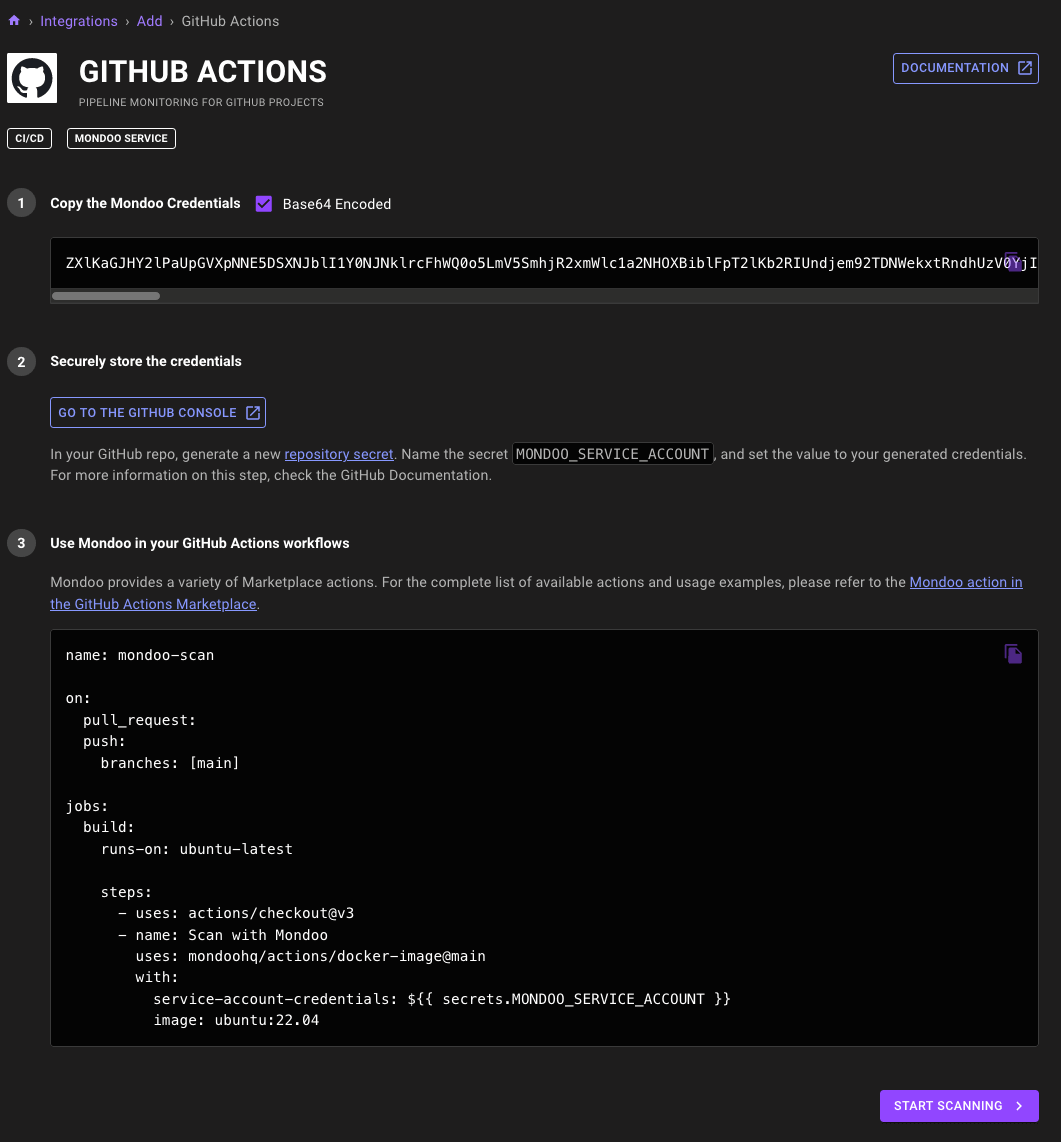The image size is (1061, 1142).
Task: Click the GitHub logo icon
Action: (31, 77)
